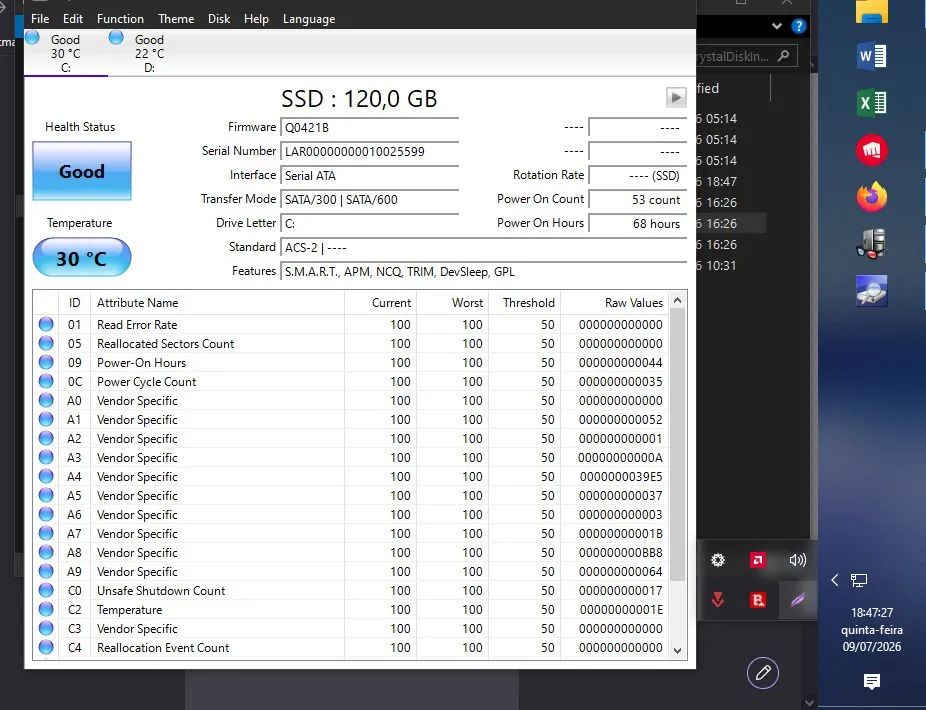Click the status orb for Power-On Hours

[x=46, y=362]
